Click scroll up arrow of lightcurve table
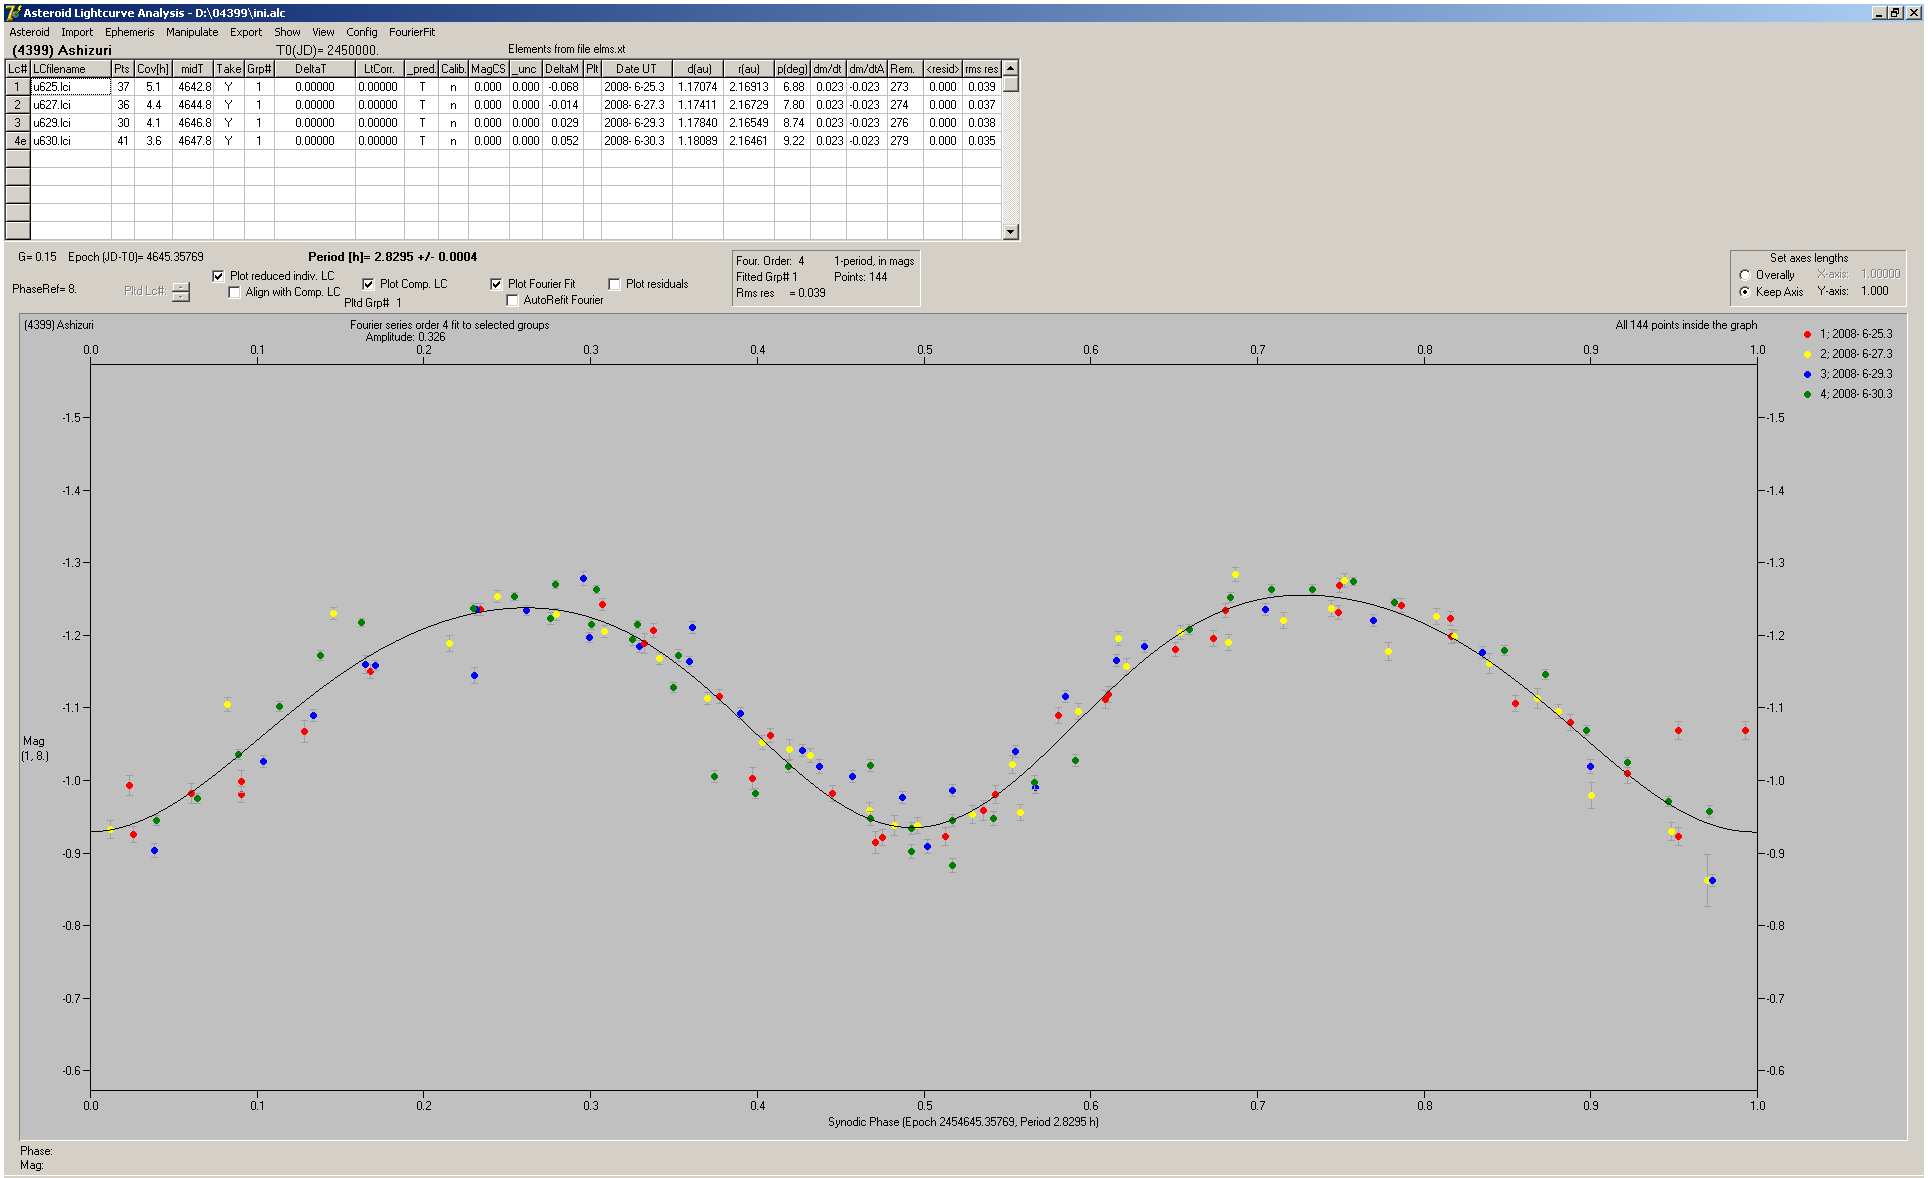Viewport: 1928px width, 1178px height. pos(1011,68)
